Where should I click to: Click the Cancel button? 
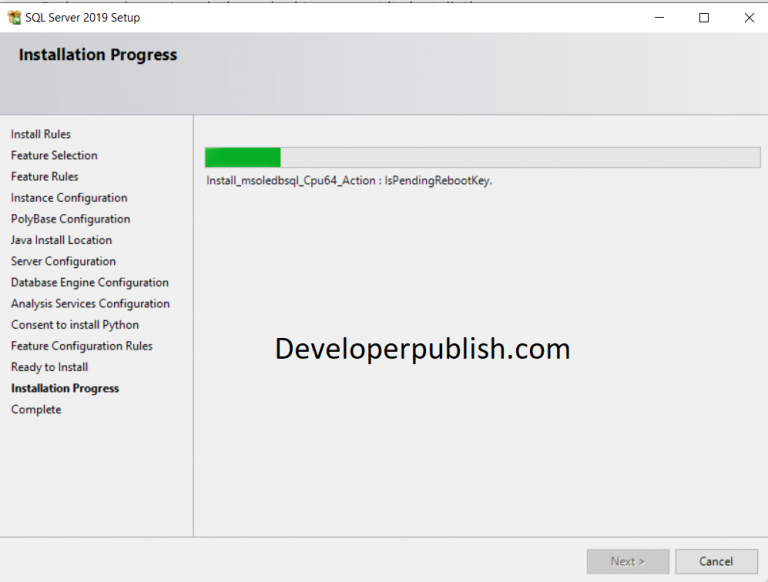click(x=716, y=561)
